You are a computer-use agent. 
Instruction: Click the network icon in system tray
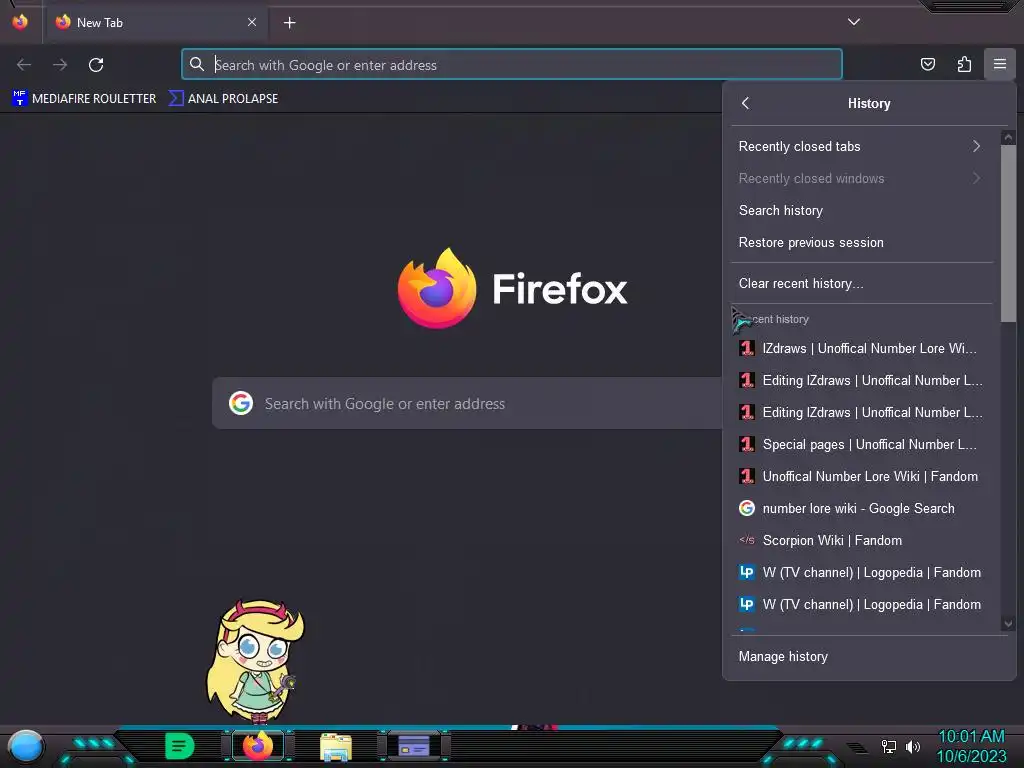click(x=889, y=746)
